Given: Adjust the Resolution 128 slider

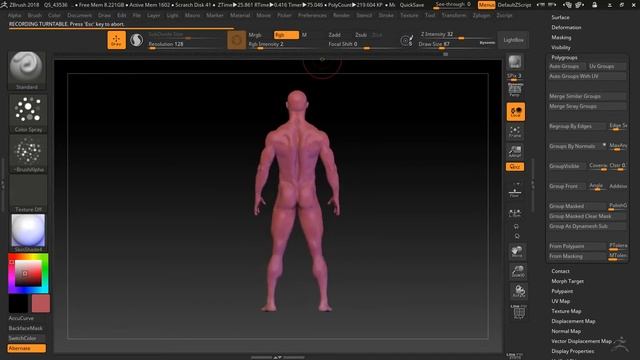Looking at the screenshot, I should pyautogui.click(x=186, y=44).
